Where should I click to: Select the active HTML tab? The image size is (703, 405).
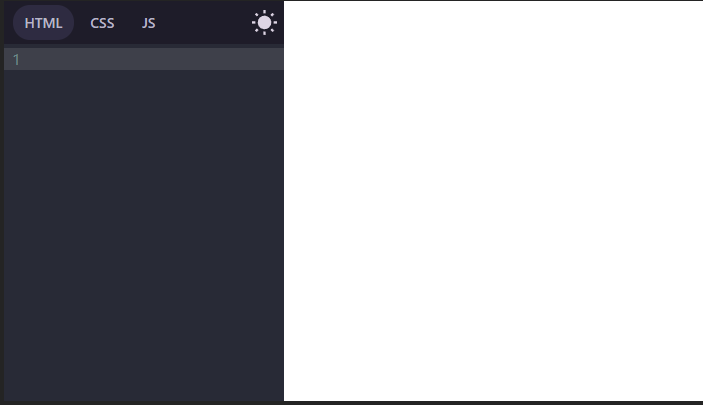(x=43, y=23)
